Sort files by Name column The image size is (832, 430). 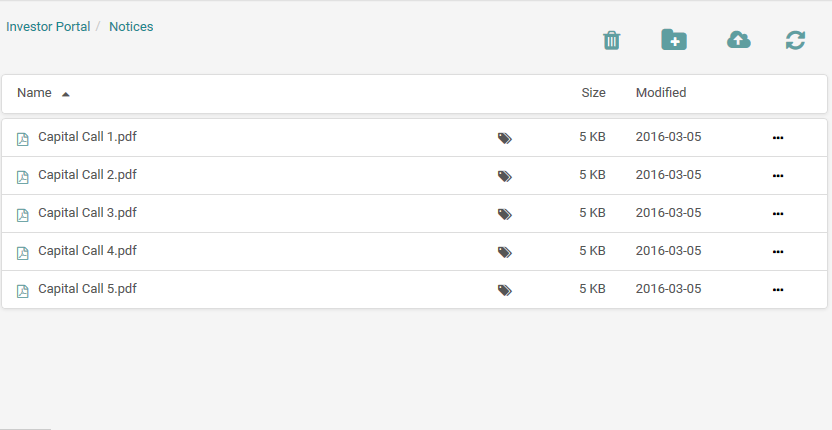pos(35,93)
